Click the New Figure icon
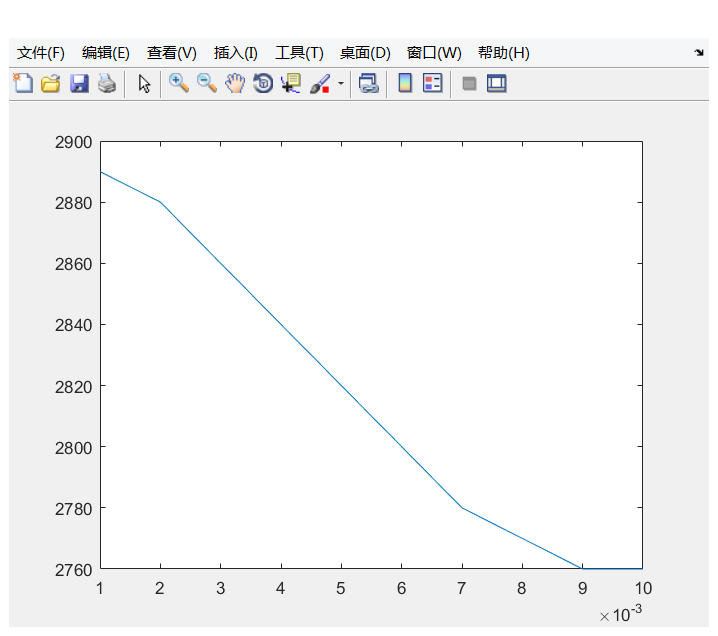 [23, 84]
